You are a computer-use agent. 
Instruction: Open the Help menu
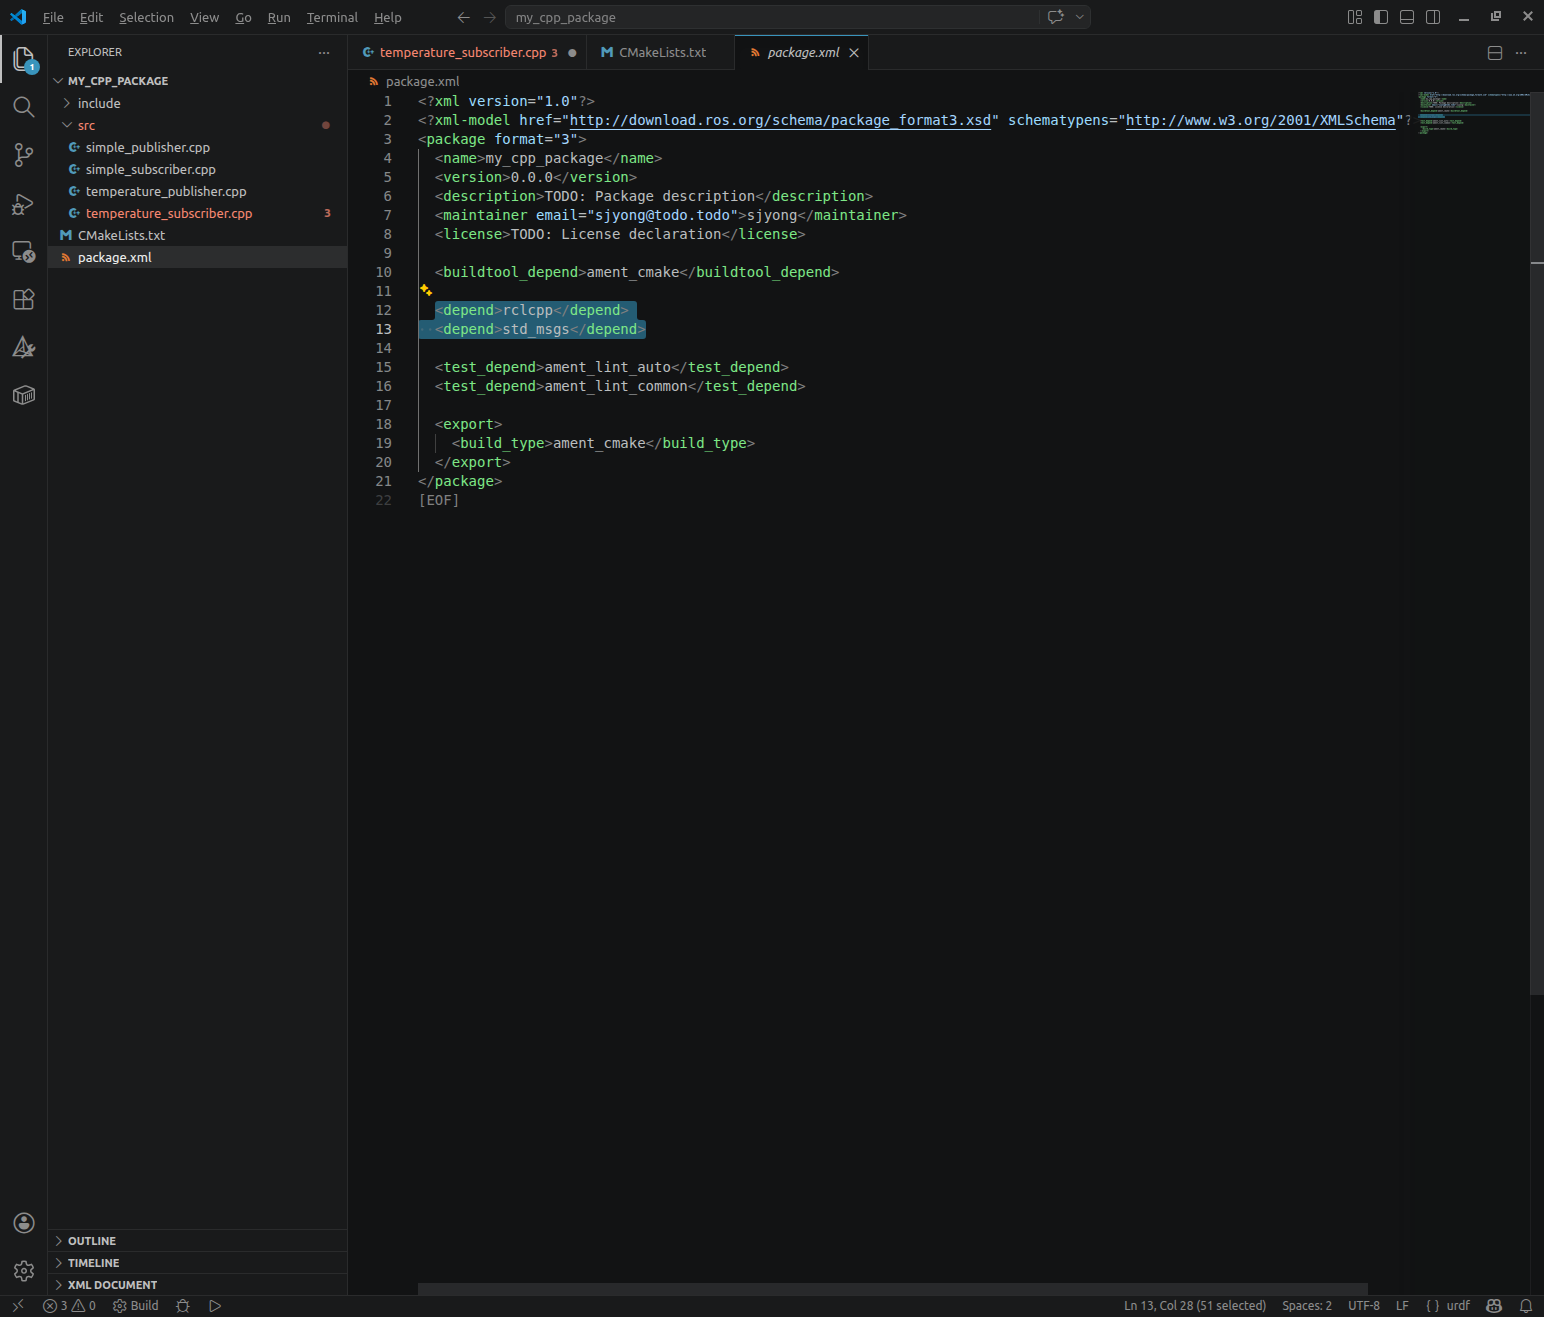pos(388,17)
